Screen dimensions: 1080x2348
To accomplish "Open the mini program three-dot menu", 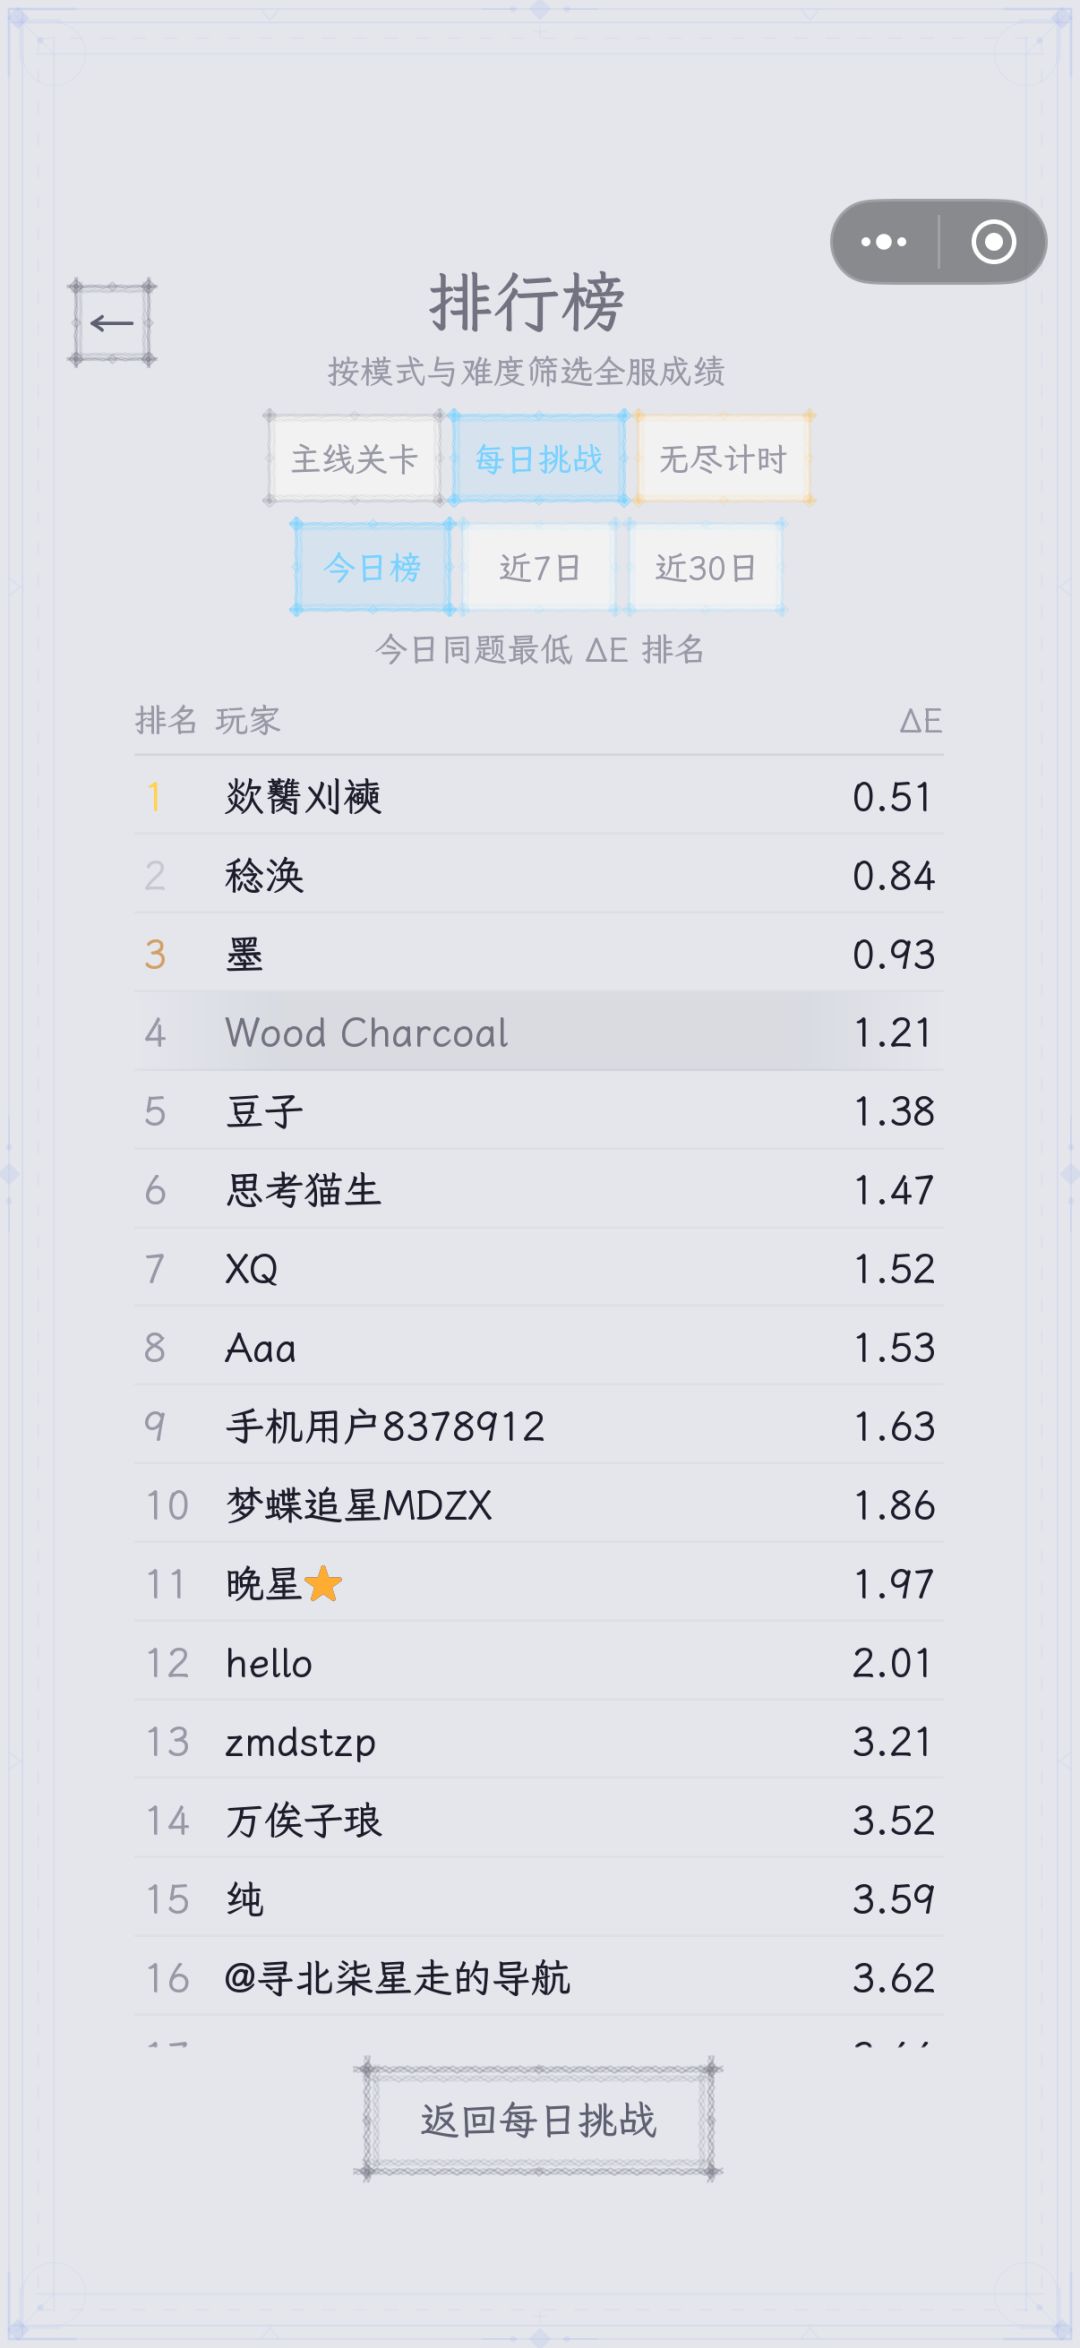I will pos(884,242).
